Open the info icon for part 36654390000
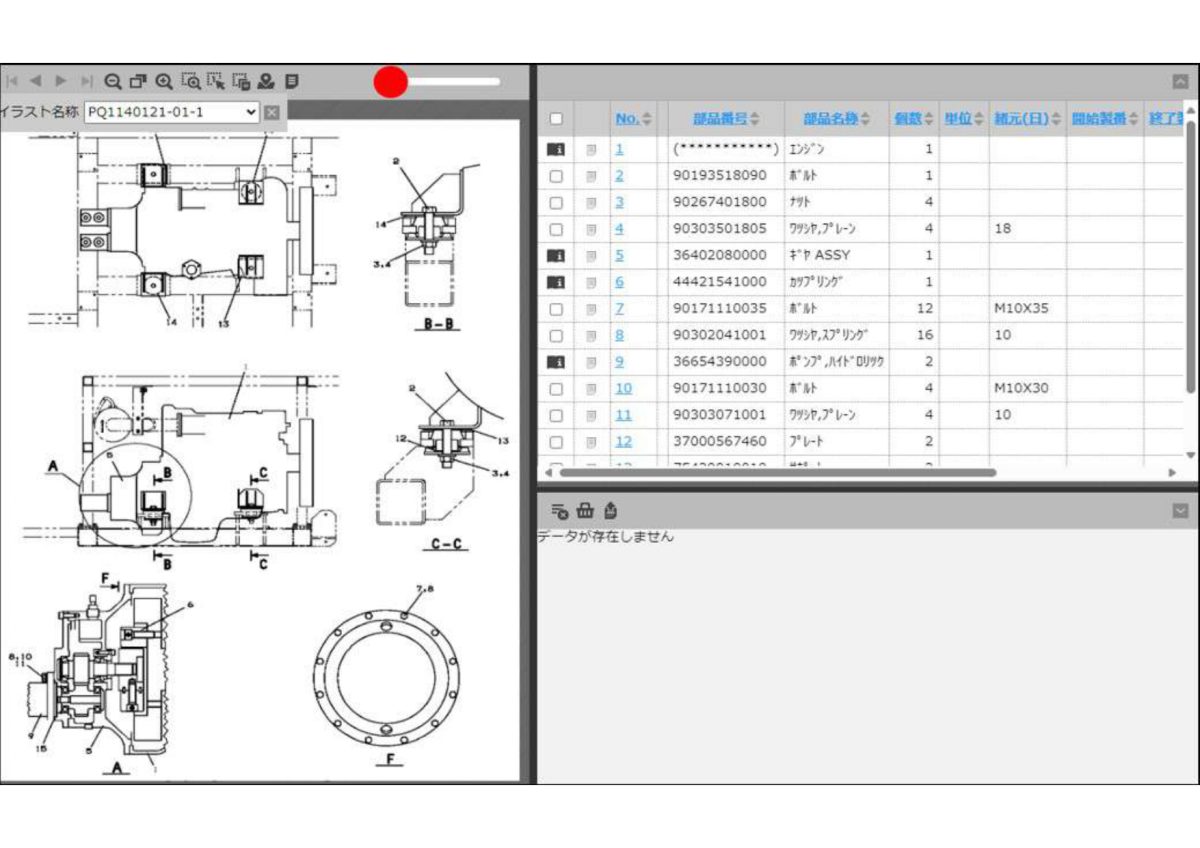The height and width of the screenshot is (848, 1200). coord(556,362)
